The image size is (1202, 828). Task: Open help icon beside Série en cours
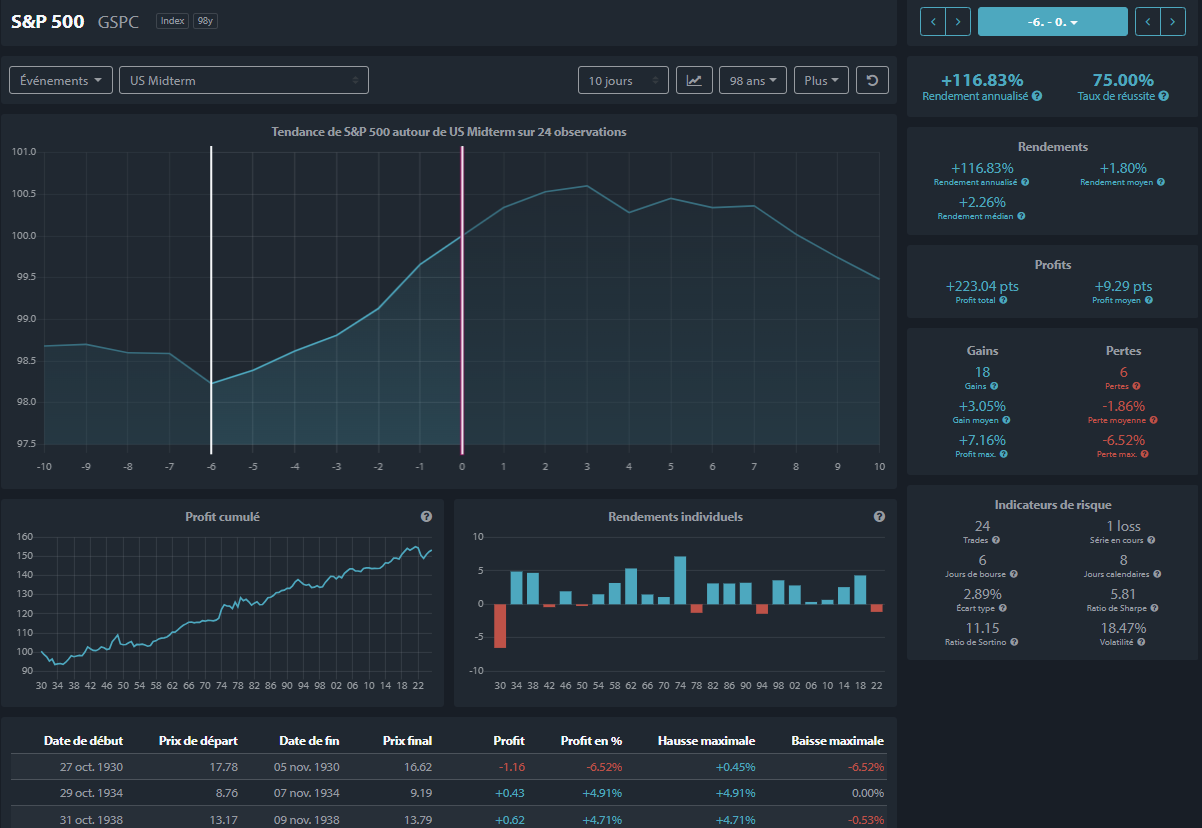1152,540
